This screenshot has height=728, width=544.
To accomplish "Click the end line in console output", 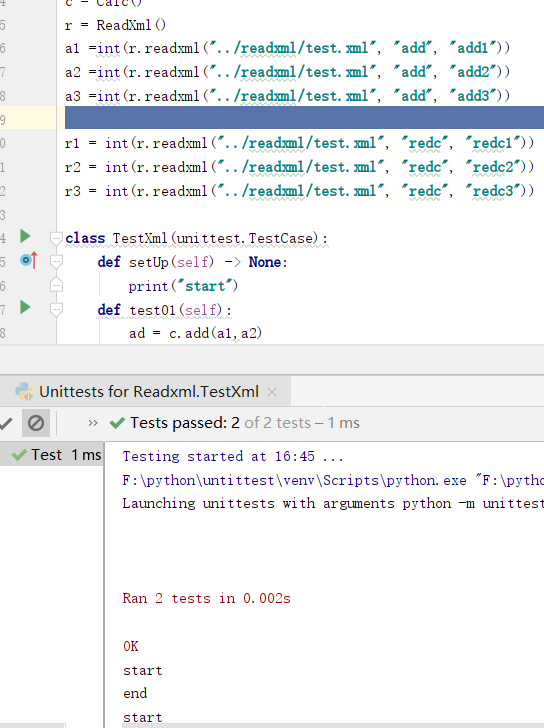I will [135, 693].
